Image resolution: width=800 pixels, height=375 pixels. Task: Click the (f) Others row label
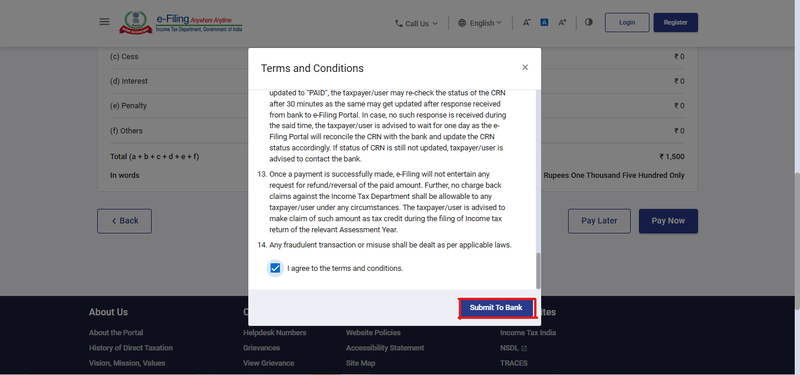point(127,131)
